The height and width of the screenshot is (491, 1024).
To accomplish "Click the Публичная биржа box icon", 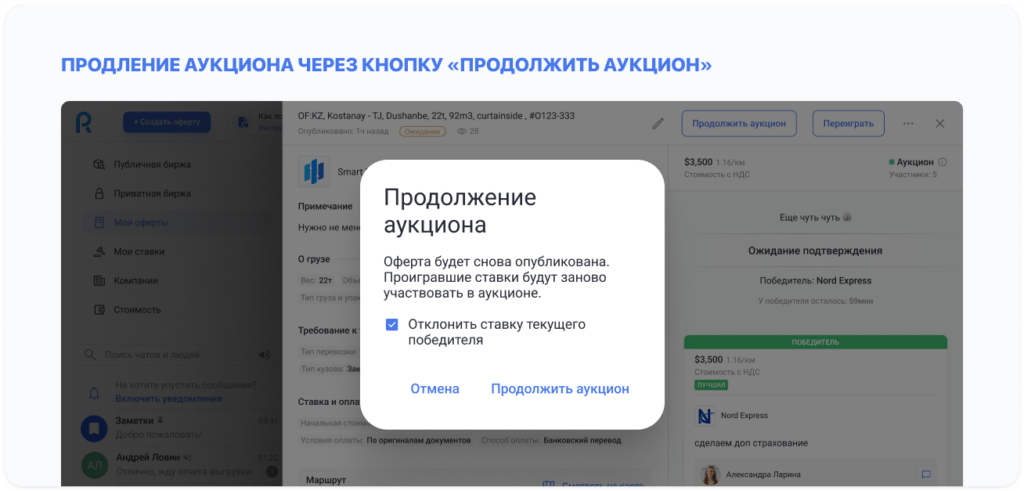I will (99, 165).
